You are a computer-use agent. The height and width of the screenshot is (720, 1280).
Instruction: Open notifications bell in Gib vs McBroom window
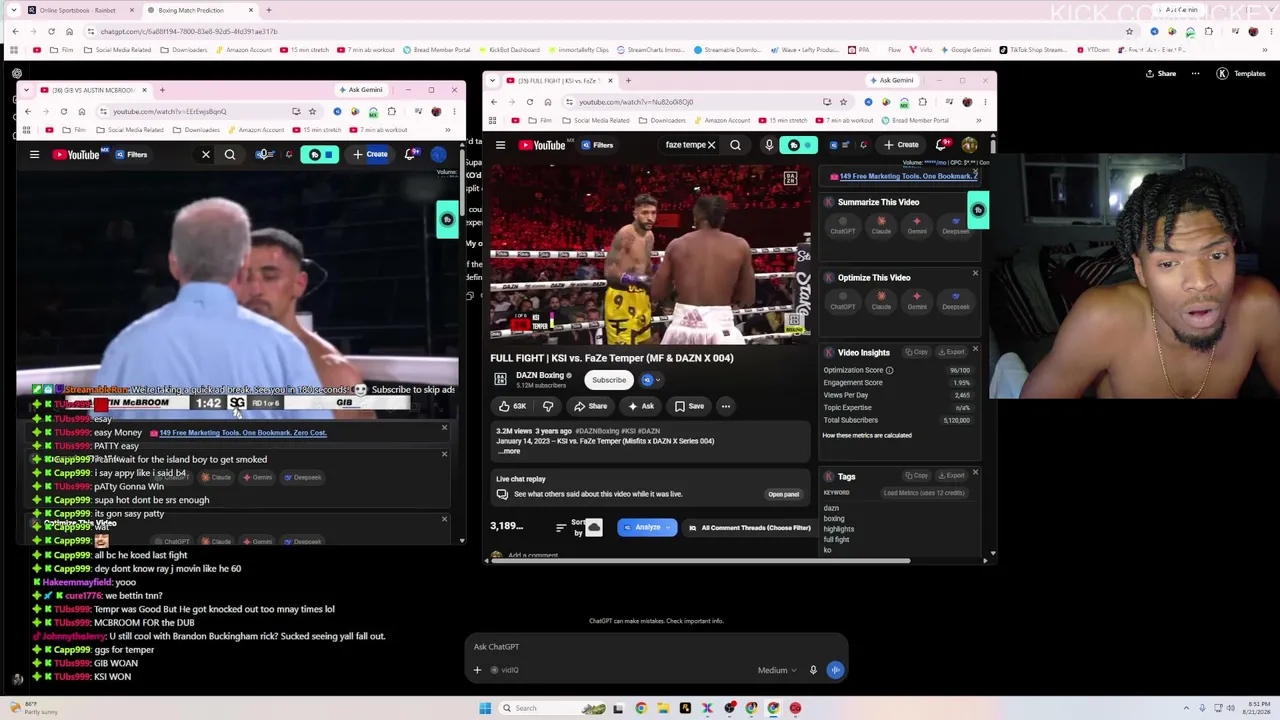click(410, 155)
